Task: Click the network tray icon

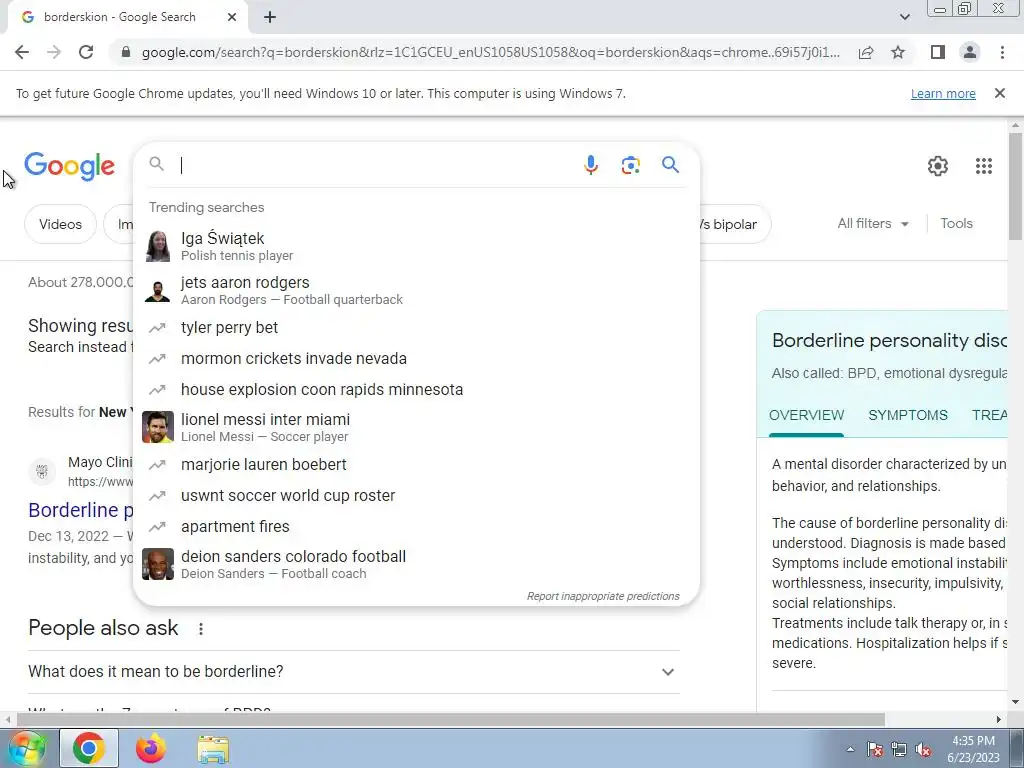Action: [x=899, y=750]
